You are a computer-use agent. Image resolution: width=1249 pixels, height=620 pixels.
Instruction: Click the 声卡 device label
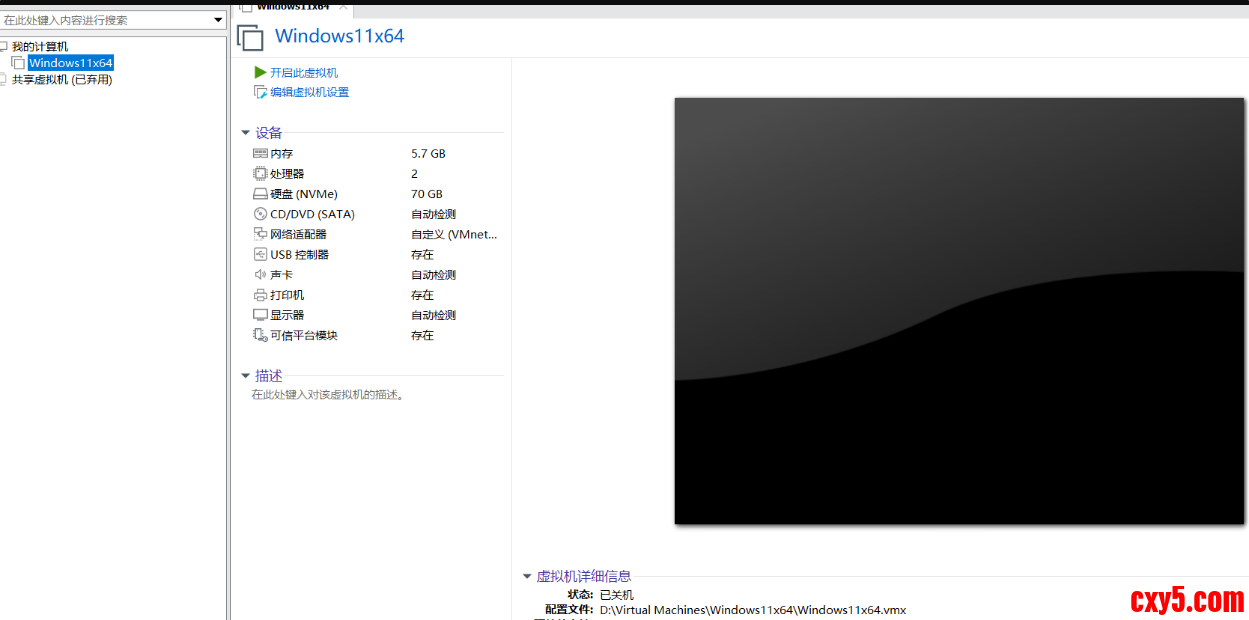pyautogui.click(x=281, y=275)
